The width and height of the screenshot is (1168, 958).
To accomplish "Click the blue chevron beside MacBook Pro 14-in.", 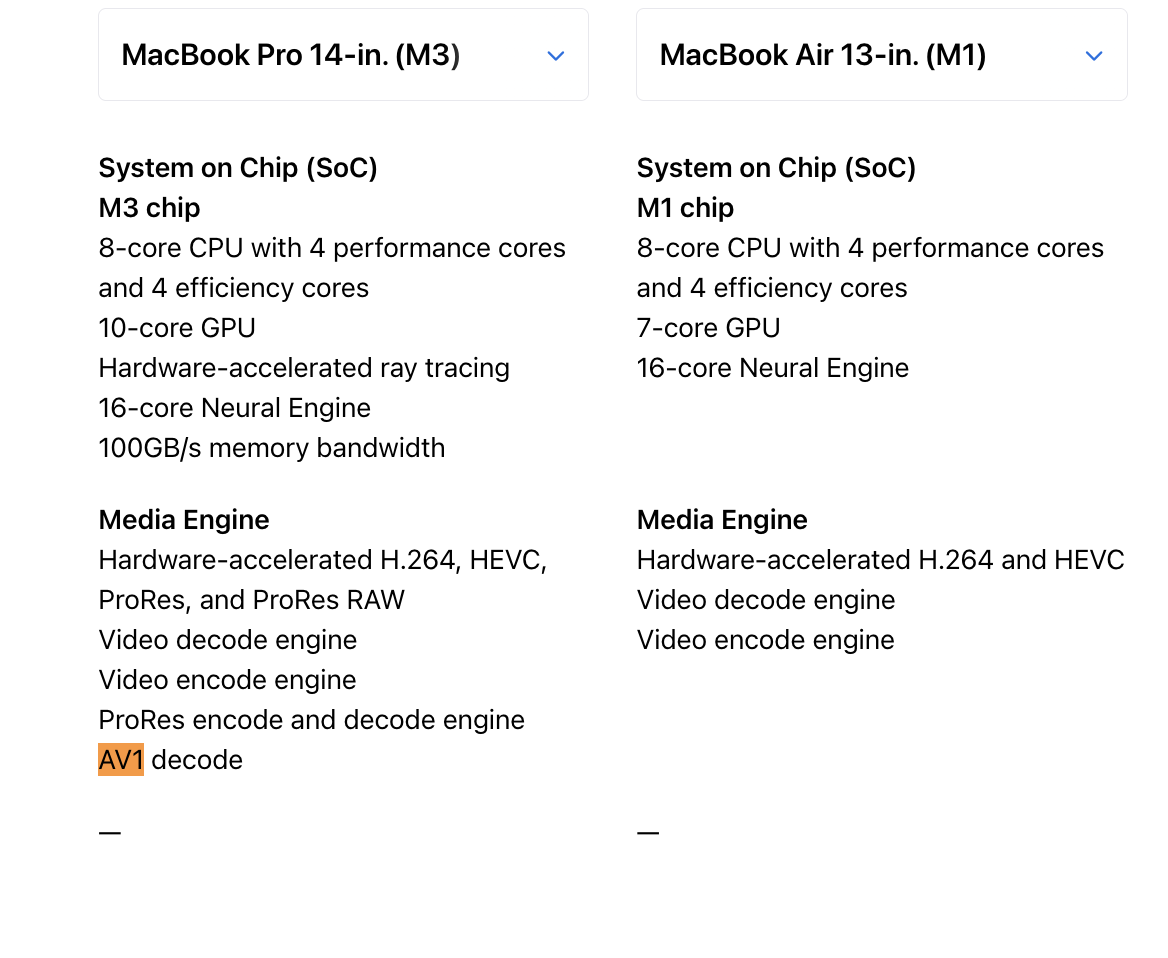I will [x=556, y=56].
